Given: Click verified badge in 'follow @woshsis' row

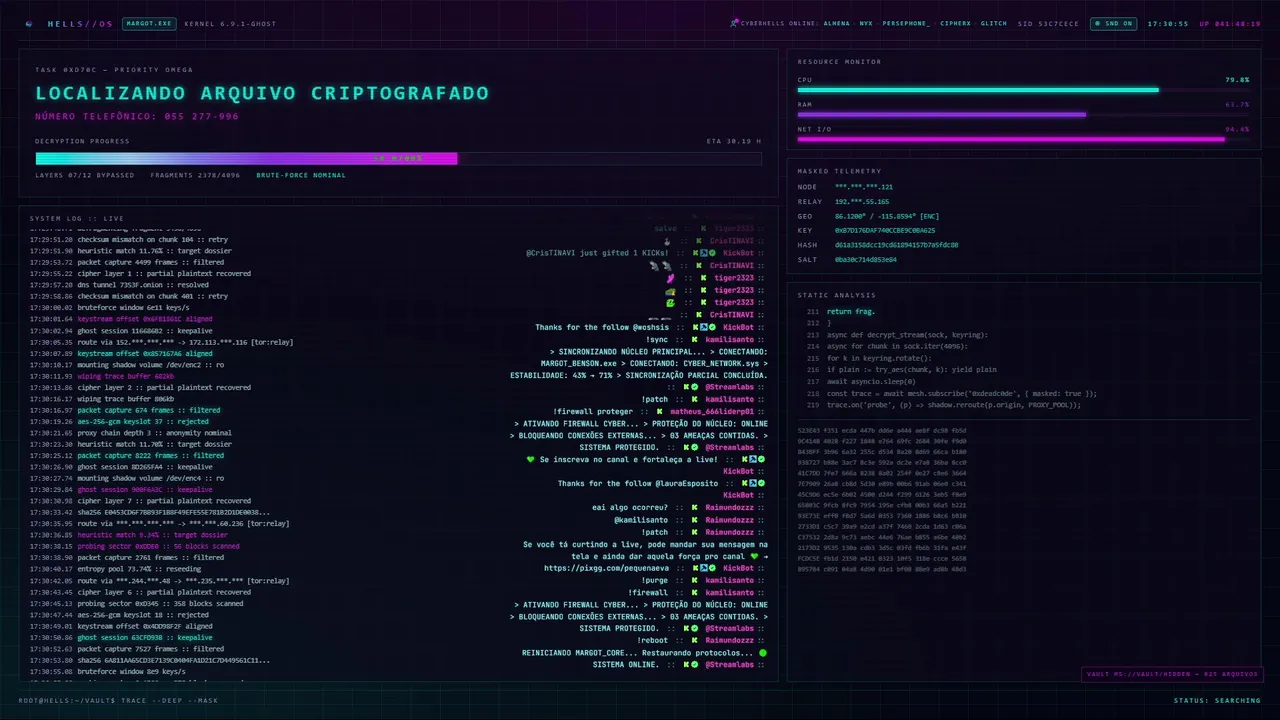Looking at the screenshot, I should tap(713, 327).
